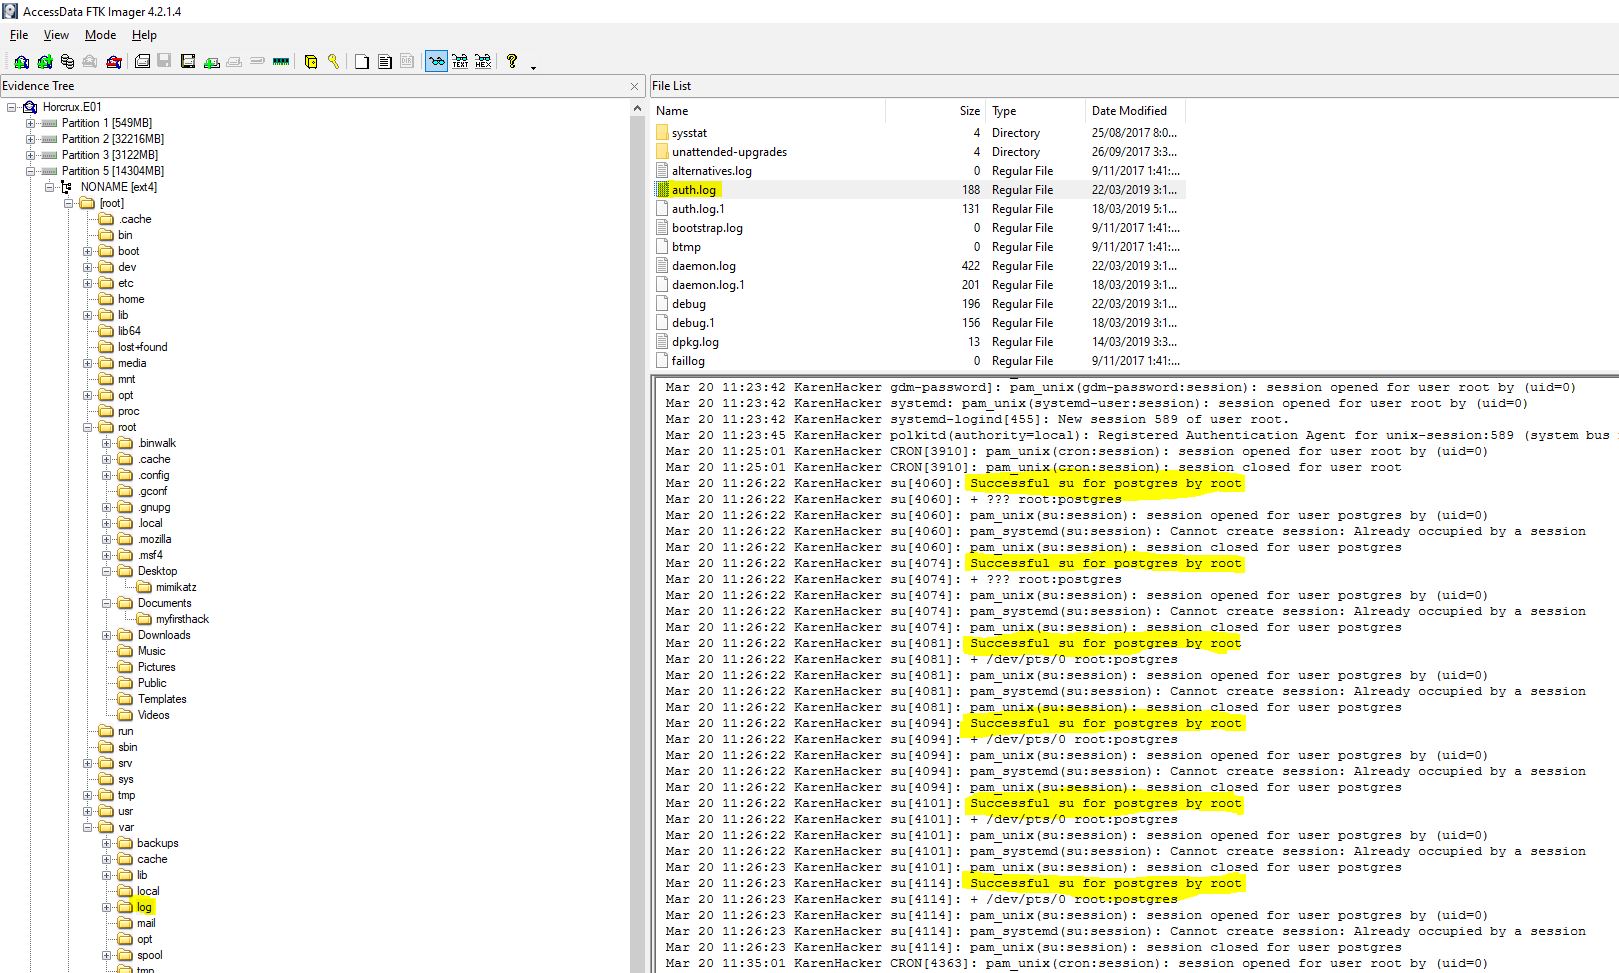Click Detect EFS Encryption key icon
The image size is (1619, 973).
(x=334, y=62)
